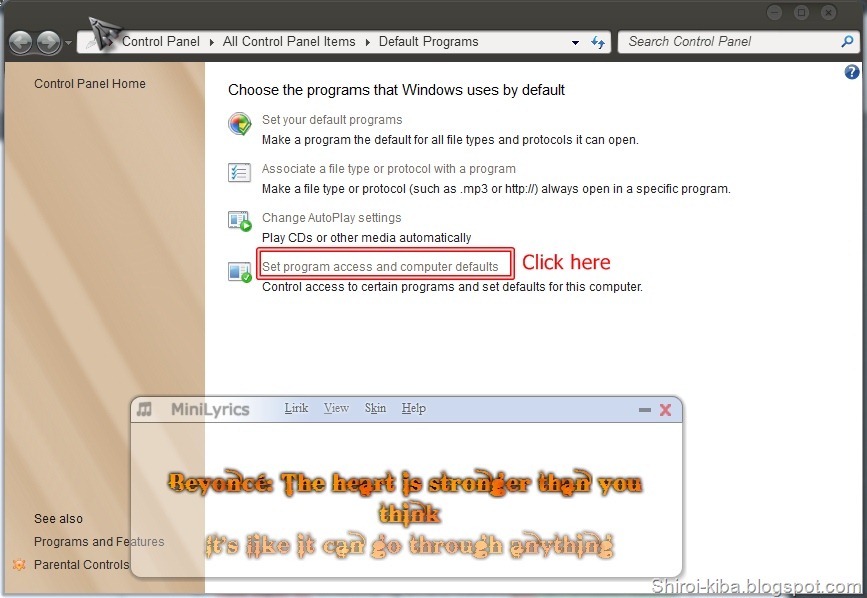Minimize the MiniLyrics window
The height and width of the screenshot is (598, 867).
tap(645, 410)
